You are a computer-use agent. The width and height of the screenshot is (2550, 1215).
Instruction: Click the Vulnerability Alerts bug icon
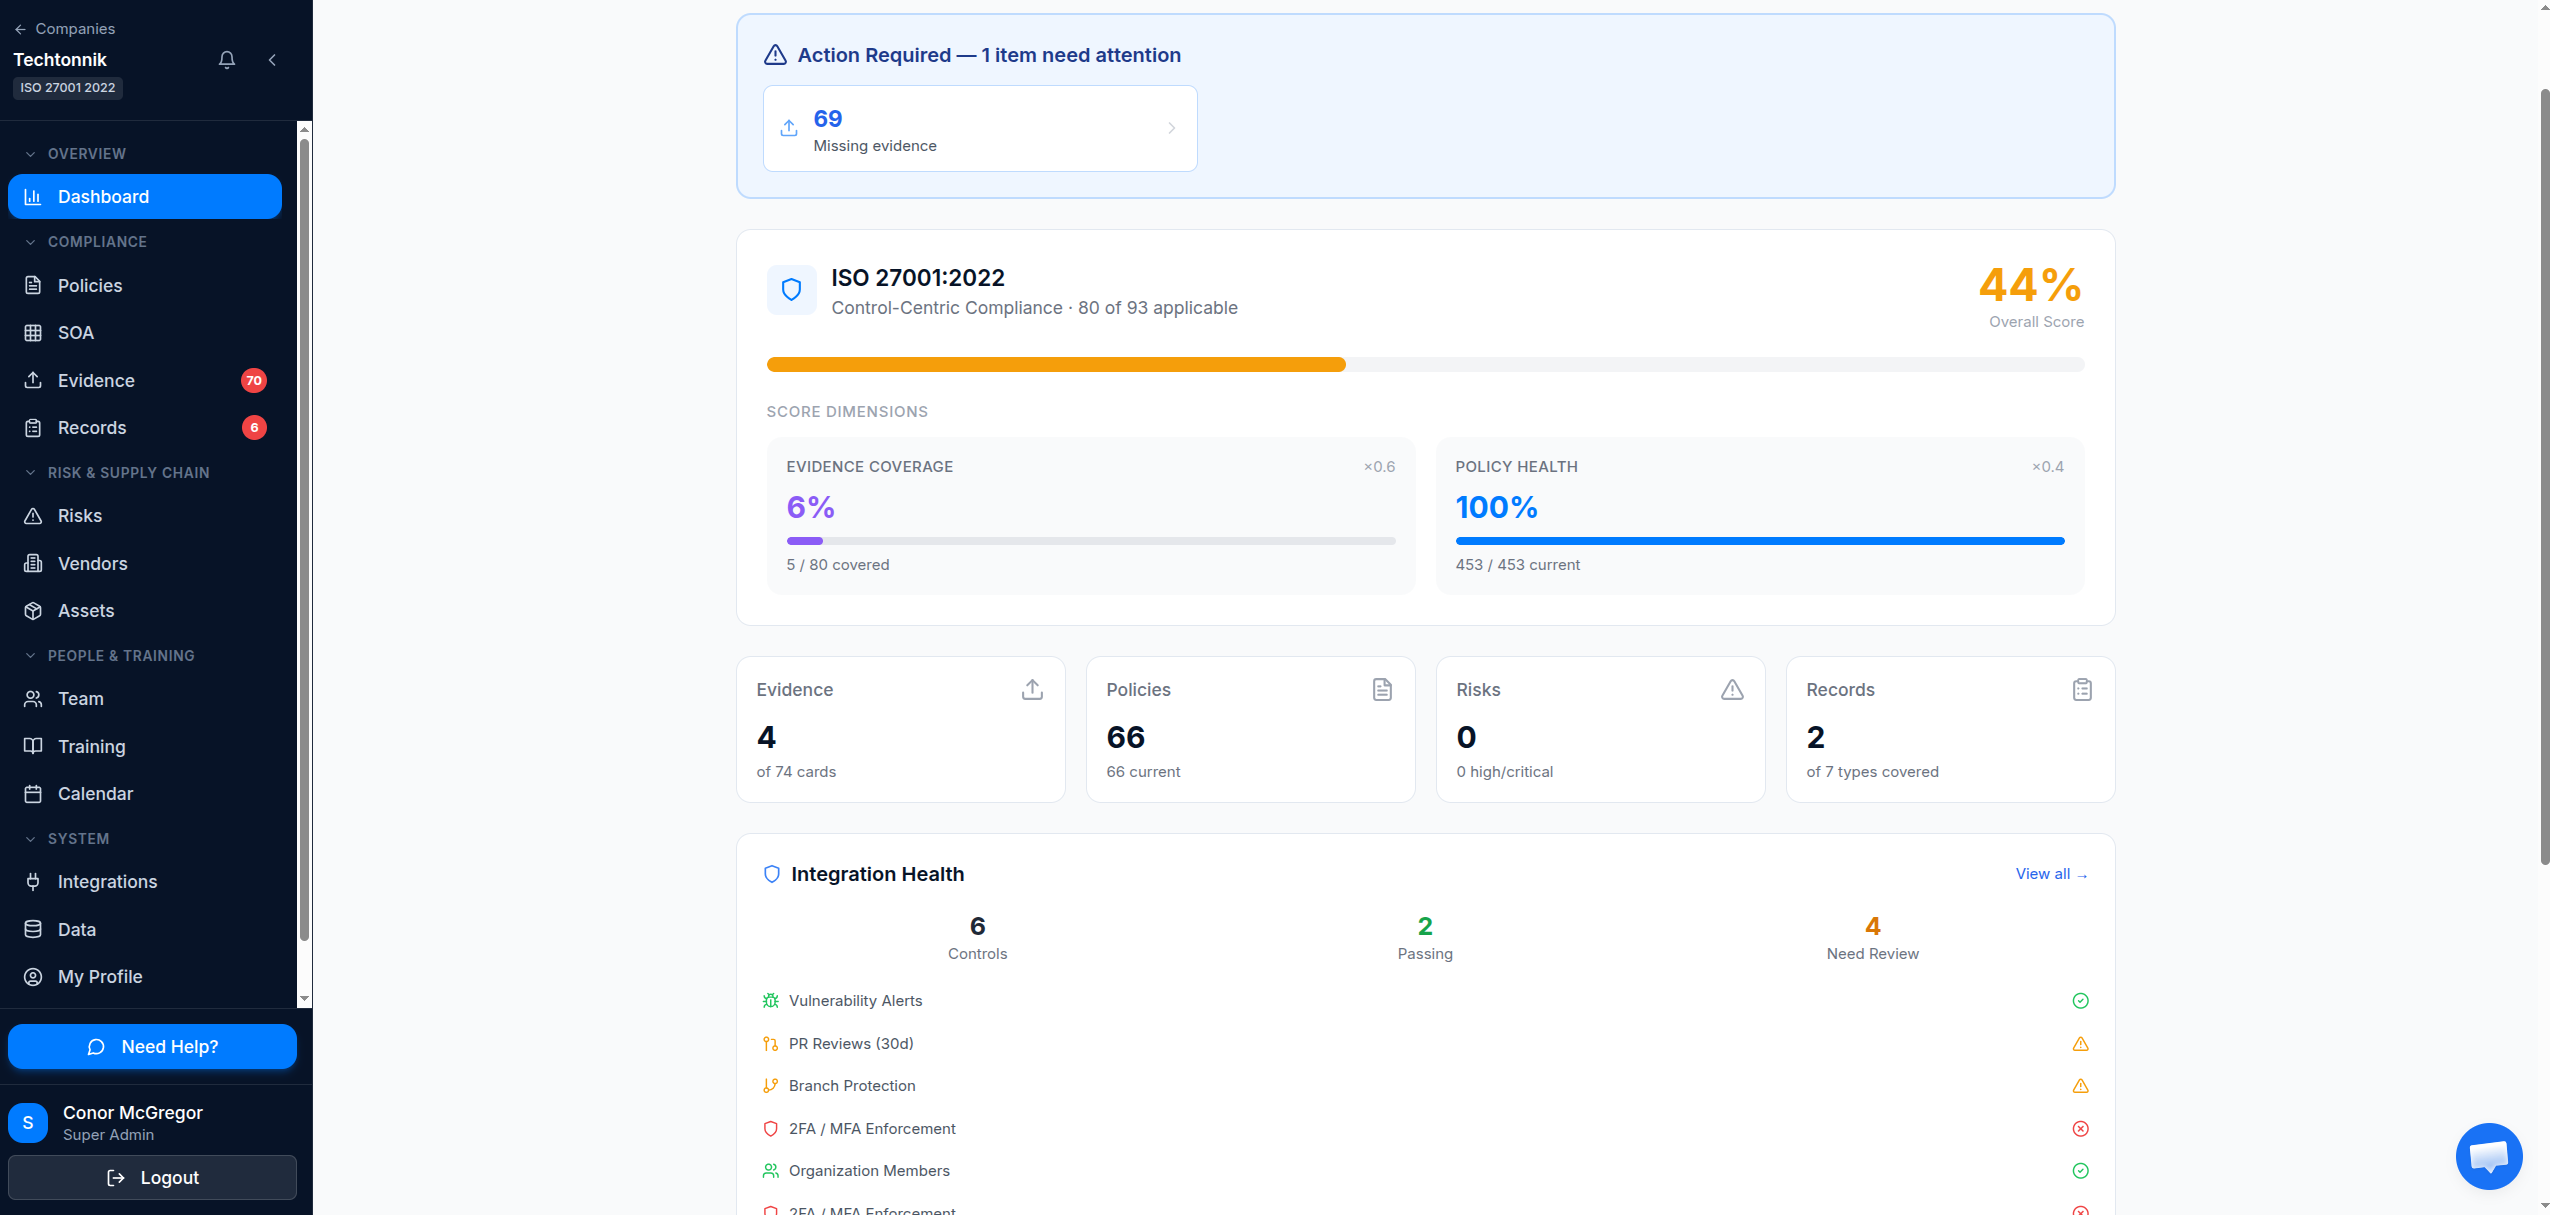pyautogui.click(x=770, y=1001)
